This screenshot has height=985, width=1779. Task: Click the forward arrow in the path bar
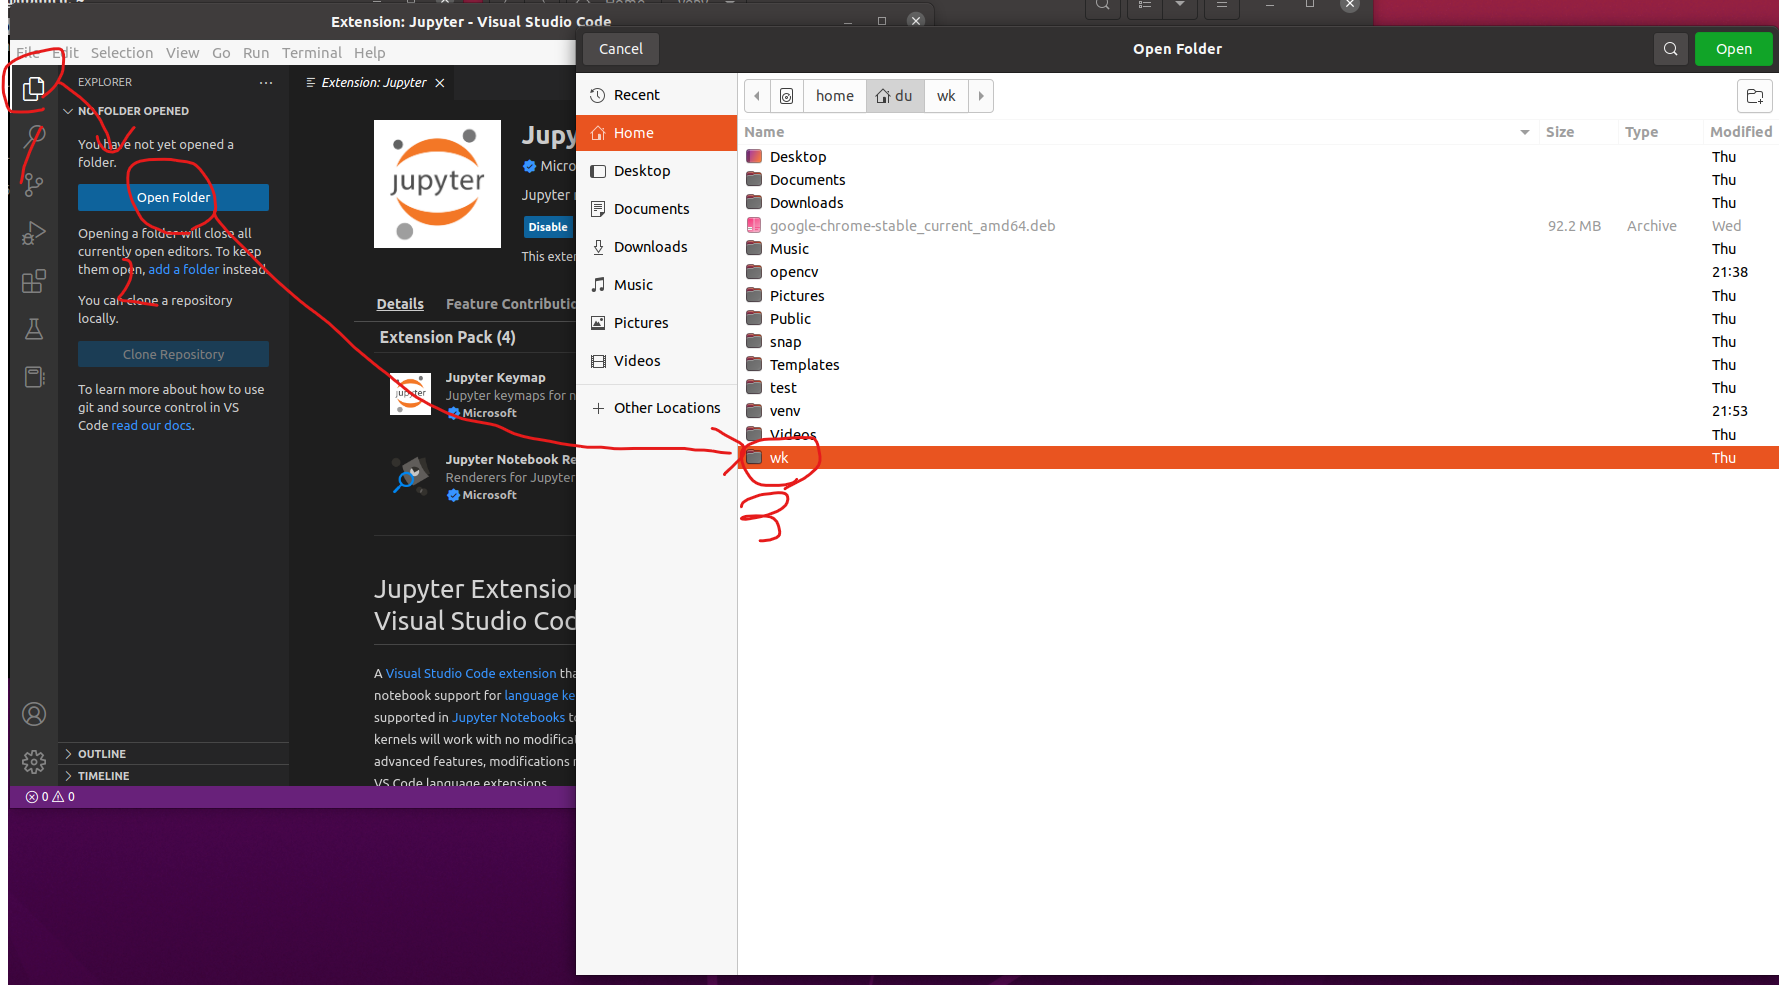(x=981, y=96)
